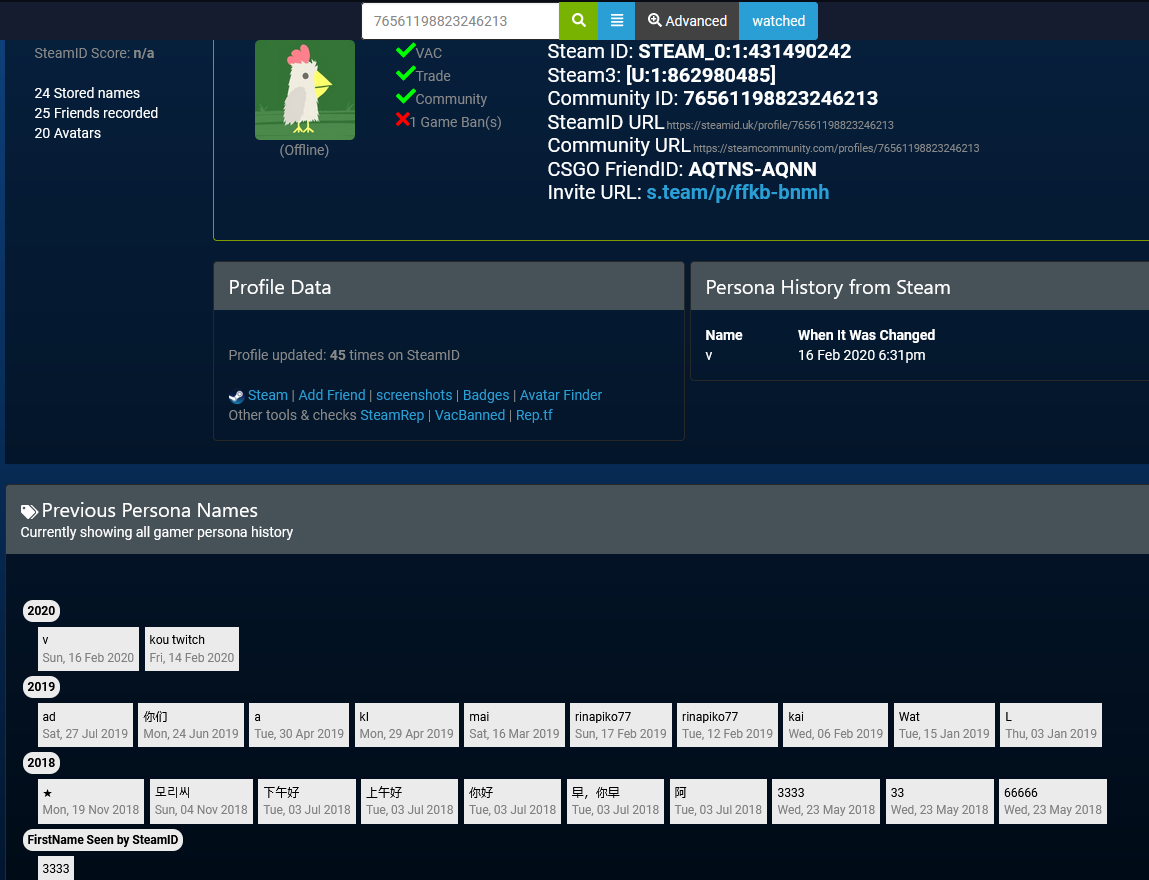Click persona name 'v' from 16 Feb 2020
Image resolution: width=1149 pixels, height=880 pixels.
(88, 648)
